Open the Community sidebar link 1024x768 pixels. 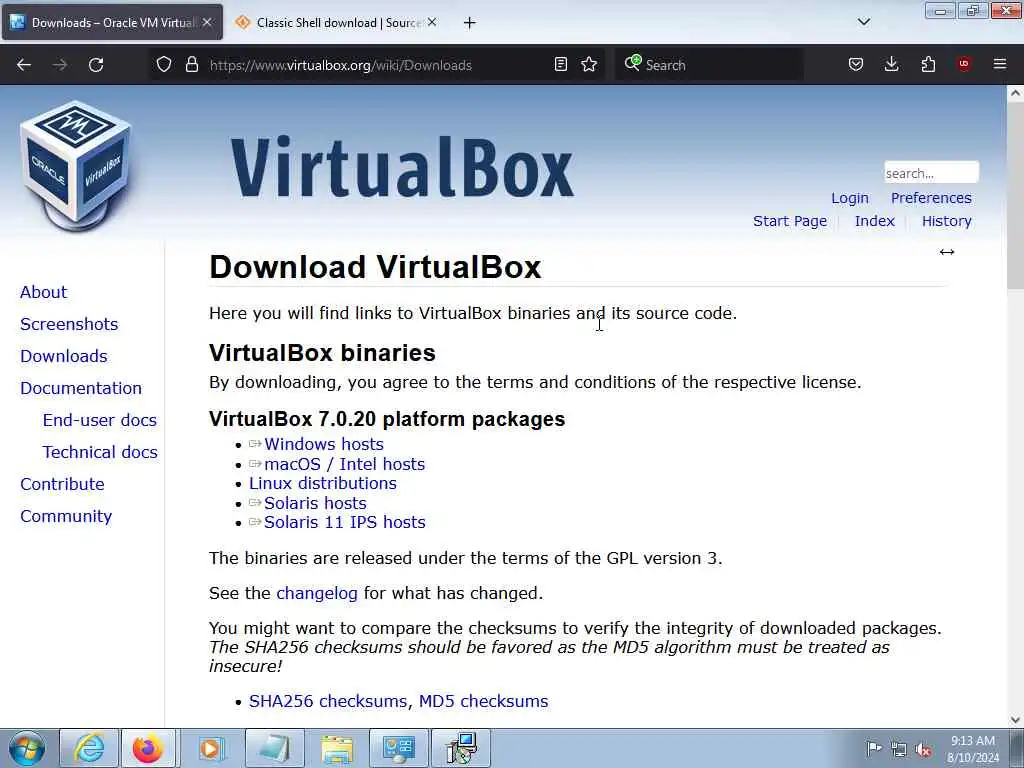click(66, 516)
